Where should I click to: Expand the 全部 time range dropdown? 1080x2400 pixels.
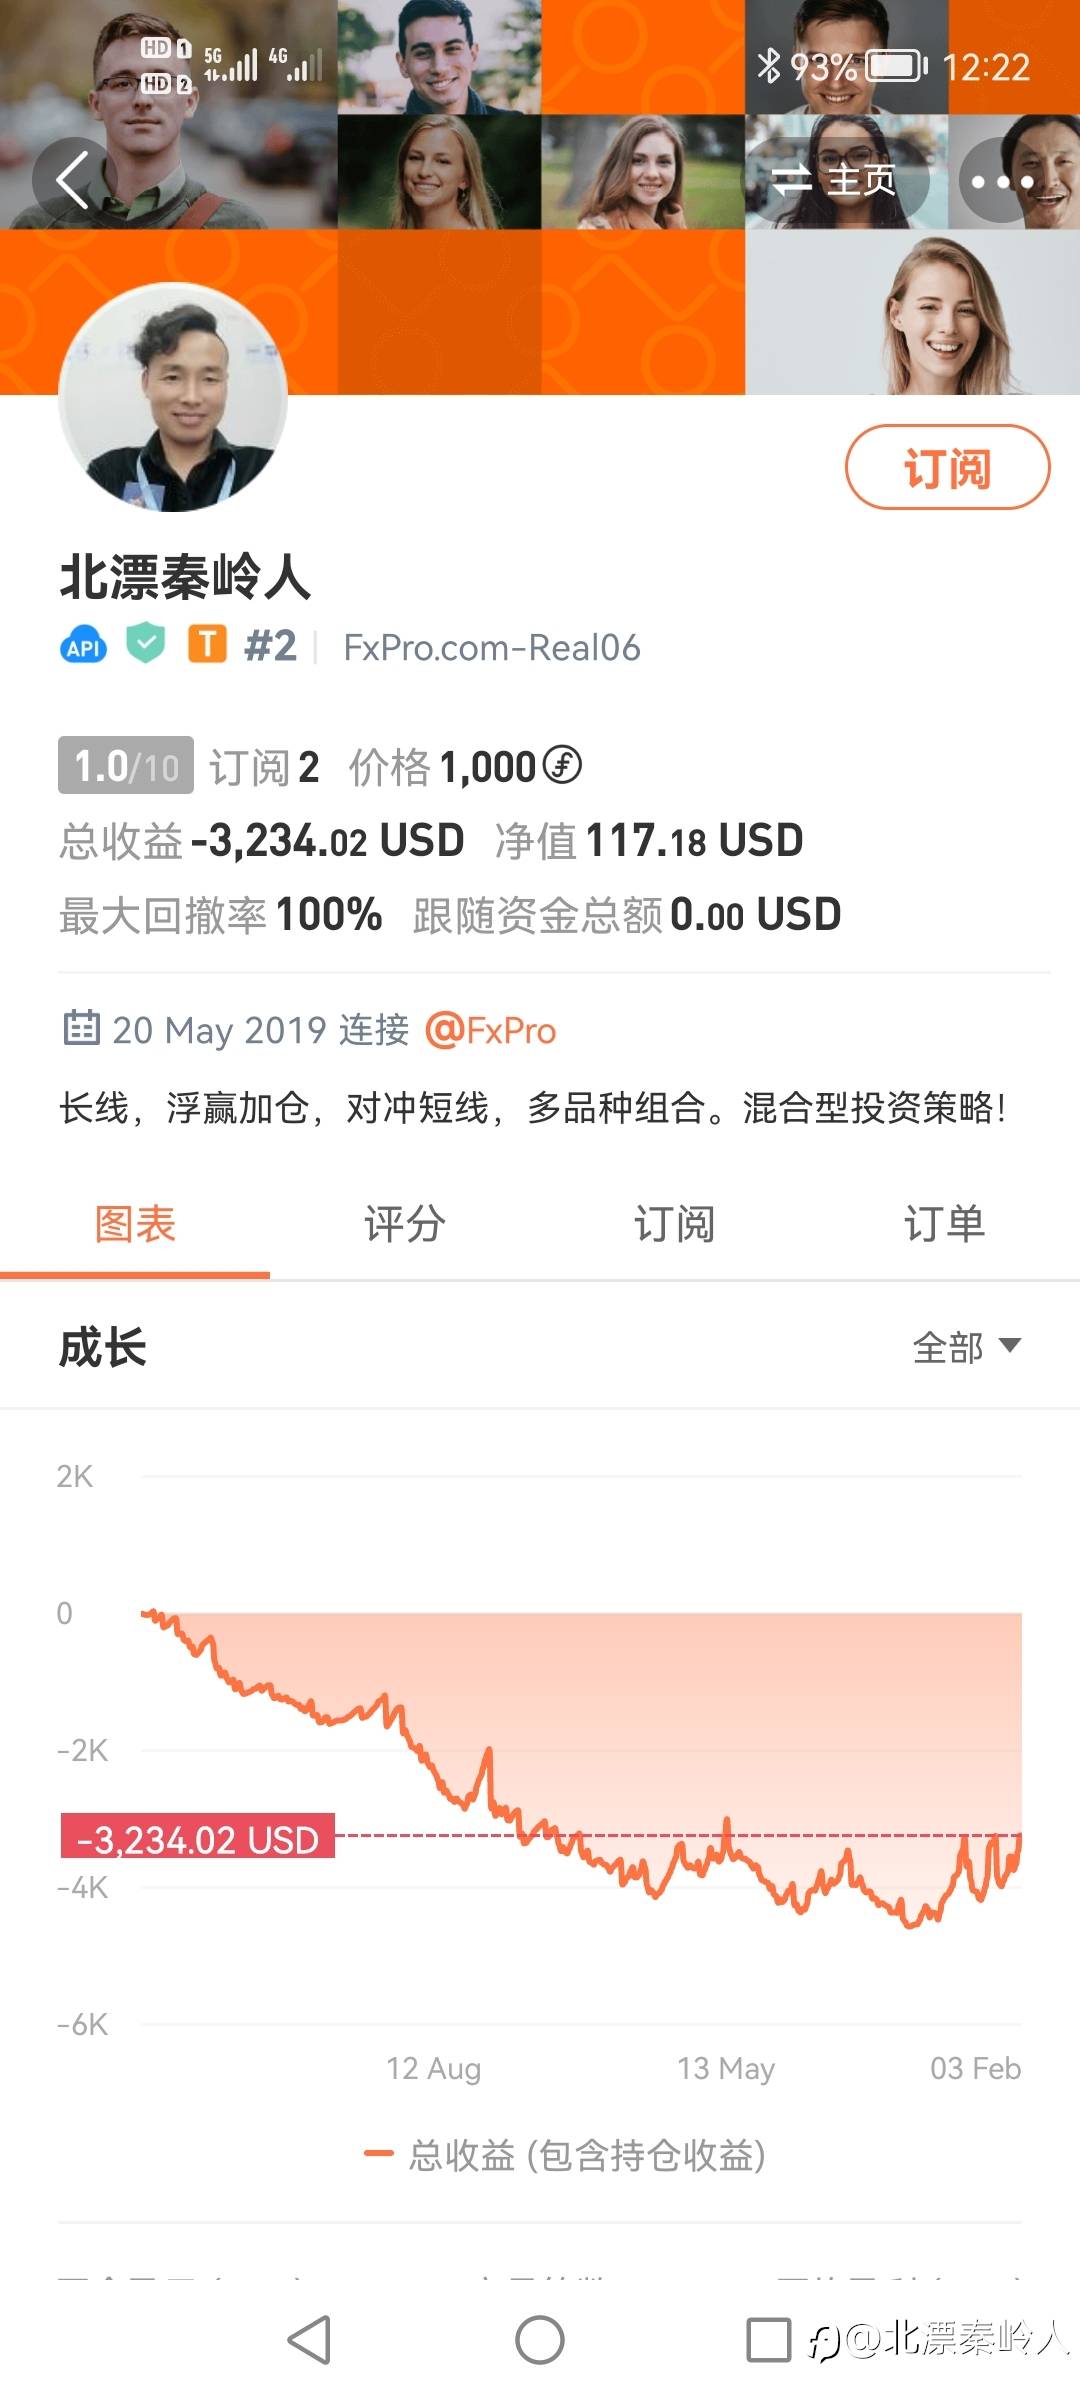click(966, 1347)
